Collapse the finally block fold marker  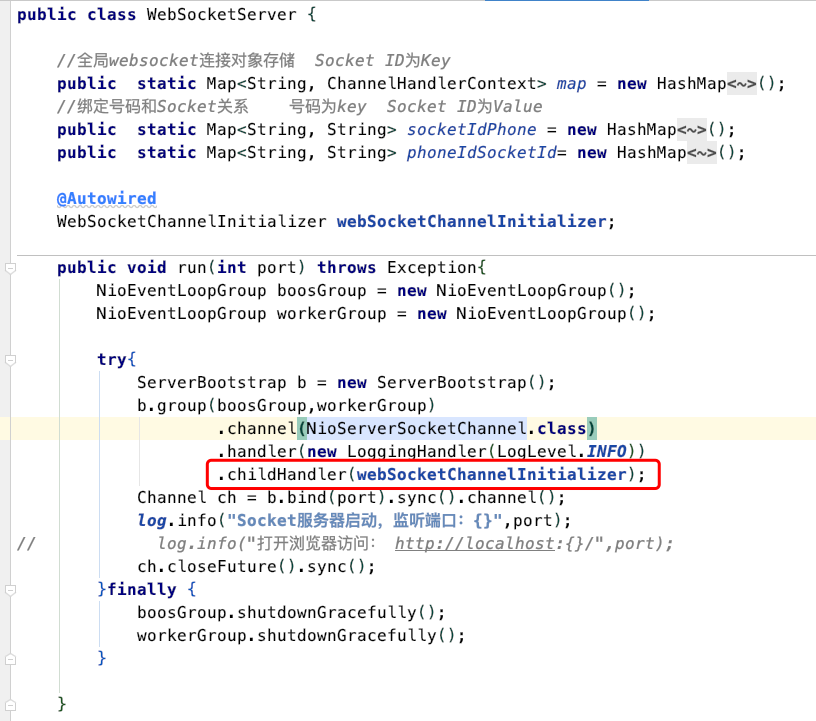[10, 589]
